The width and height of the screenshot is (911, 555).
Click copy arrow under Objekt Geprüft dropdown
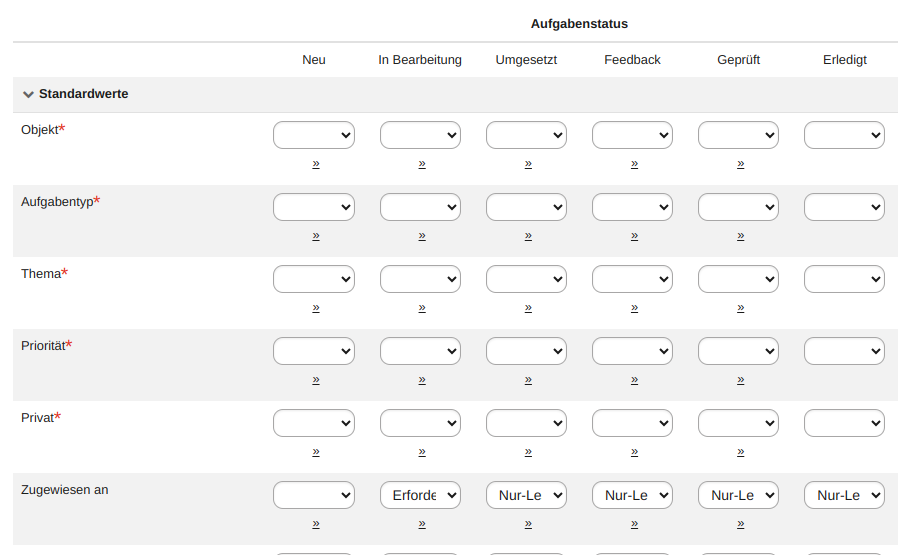click(x=740, y=163)
